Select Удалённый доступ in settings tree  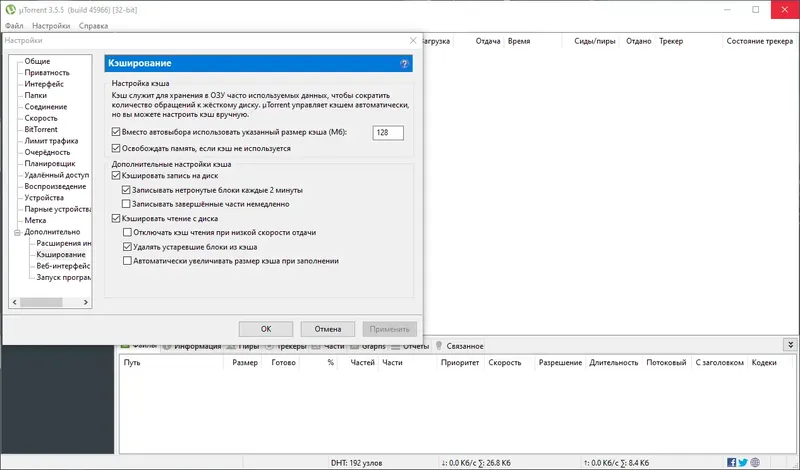click(57, 175)
